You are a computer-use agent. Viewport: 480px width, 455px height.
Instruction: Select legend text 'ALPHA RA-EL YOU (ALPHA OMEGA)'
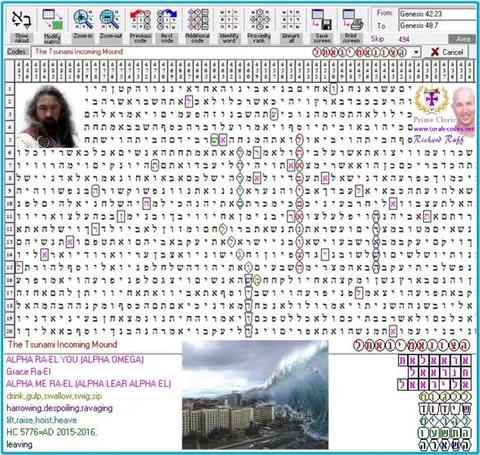tap(75, 360)
